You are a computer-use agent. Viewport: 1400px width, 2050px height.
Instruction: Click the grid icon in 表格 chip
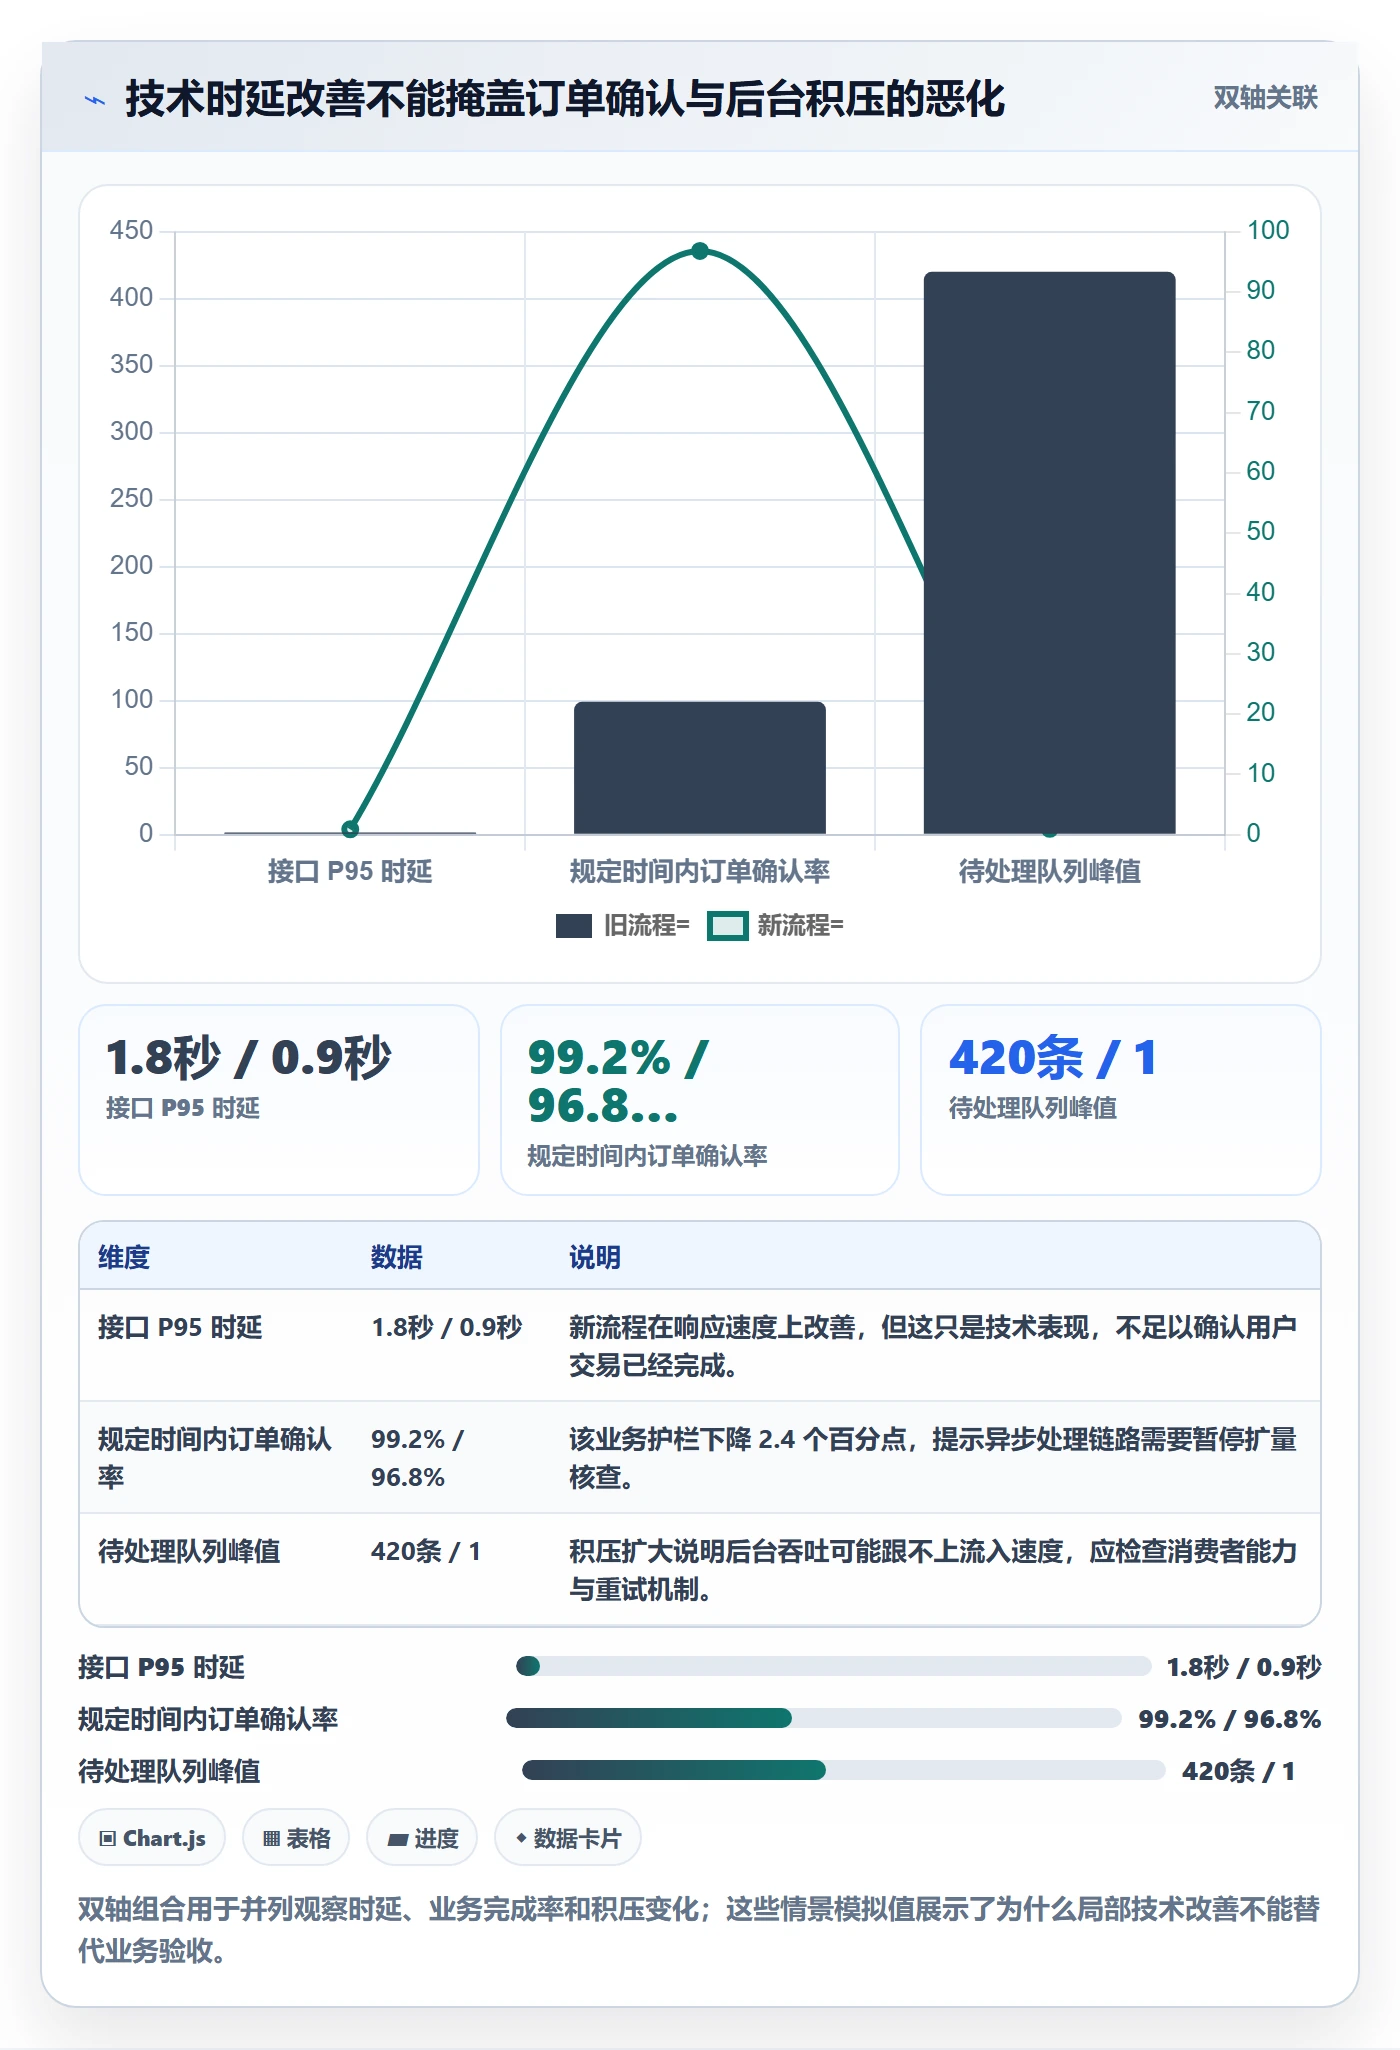click(x=271, y=1838)
